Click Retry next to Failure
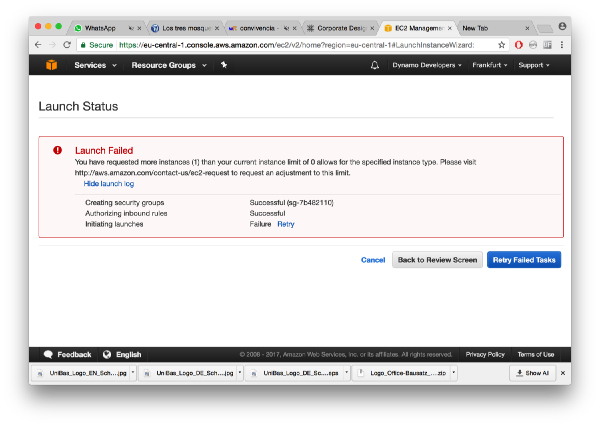The image size is (600, 426). (285, 224)
